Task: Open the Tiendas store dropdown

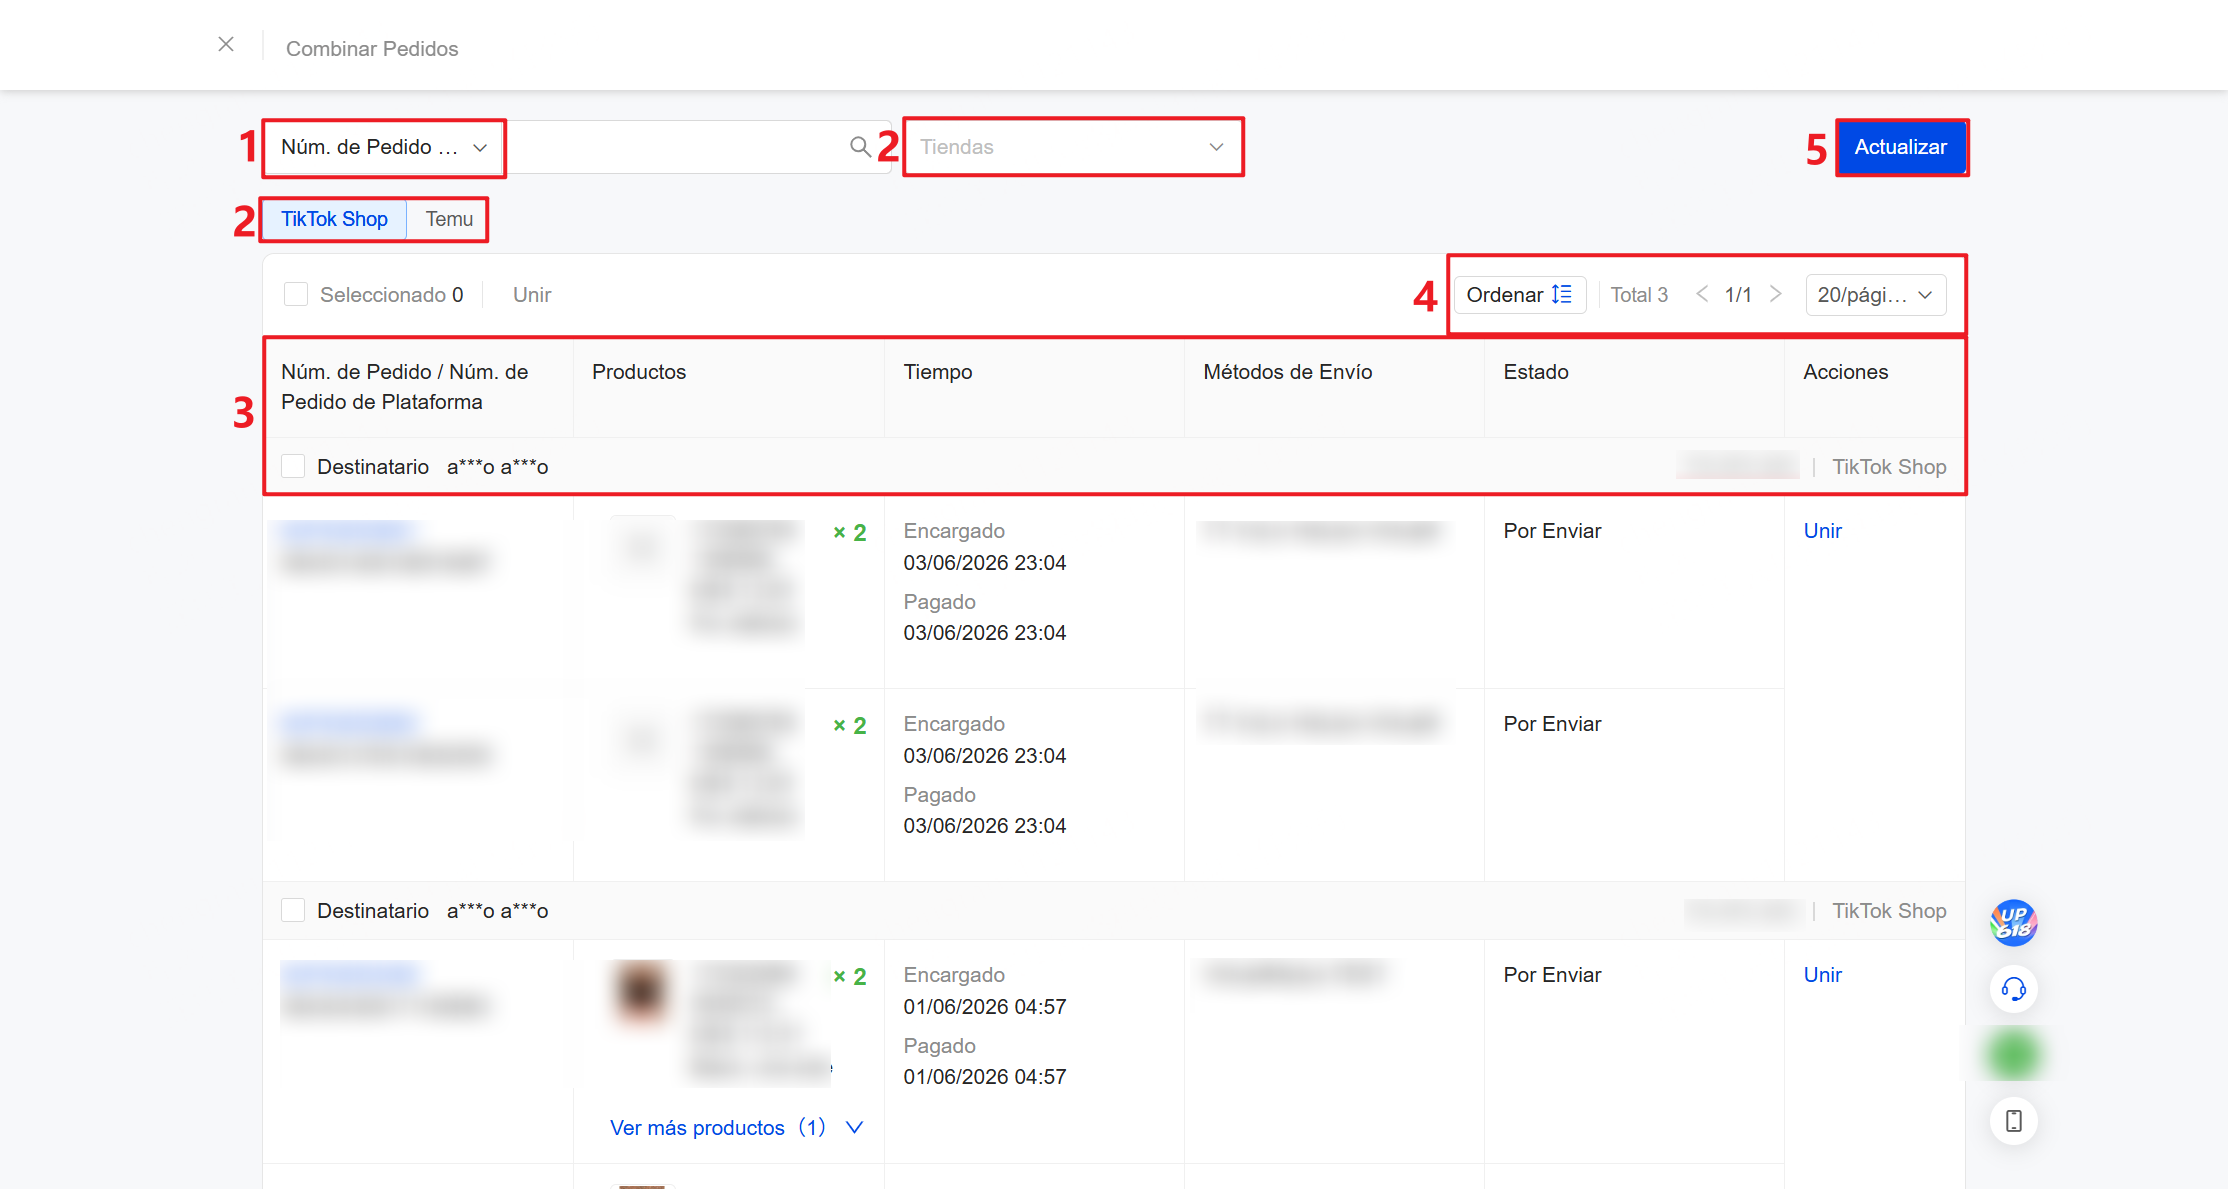Action: click(x=1073, y=147)
